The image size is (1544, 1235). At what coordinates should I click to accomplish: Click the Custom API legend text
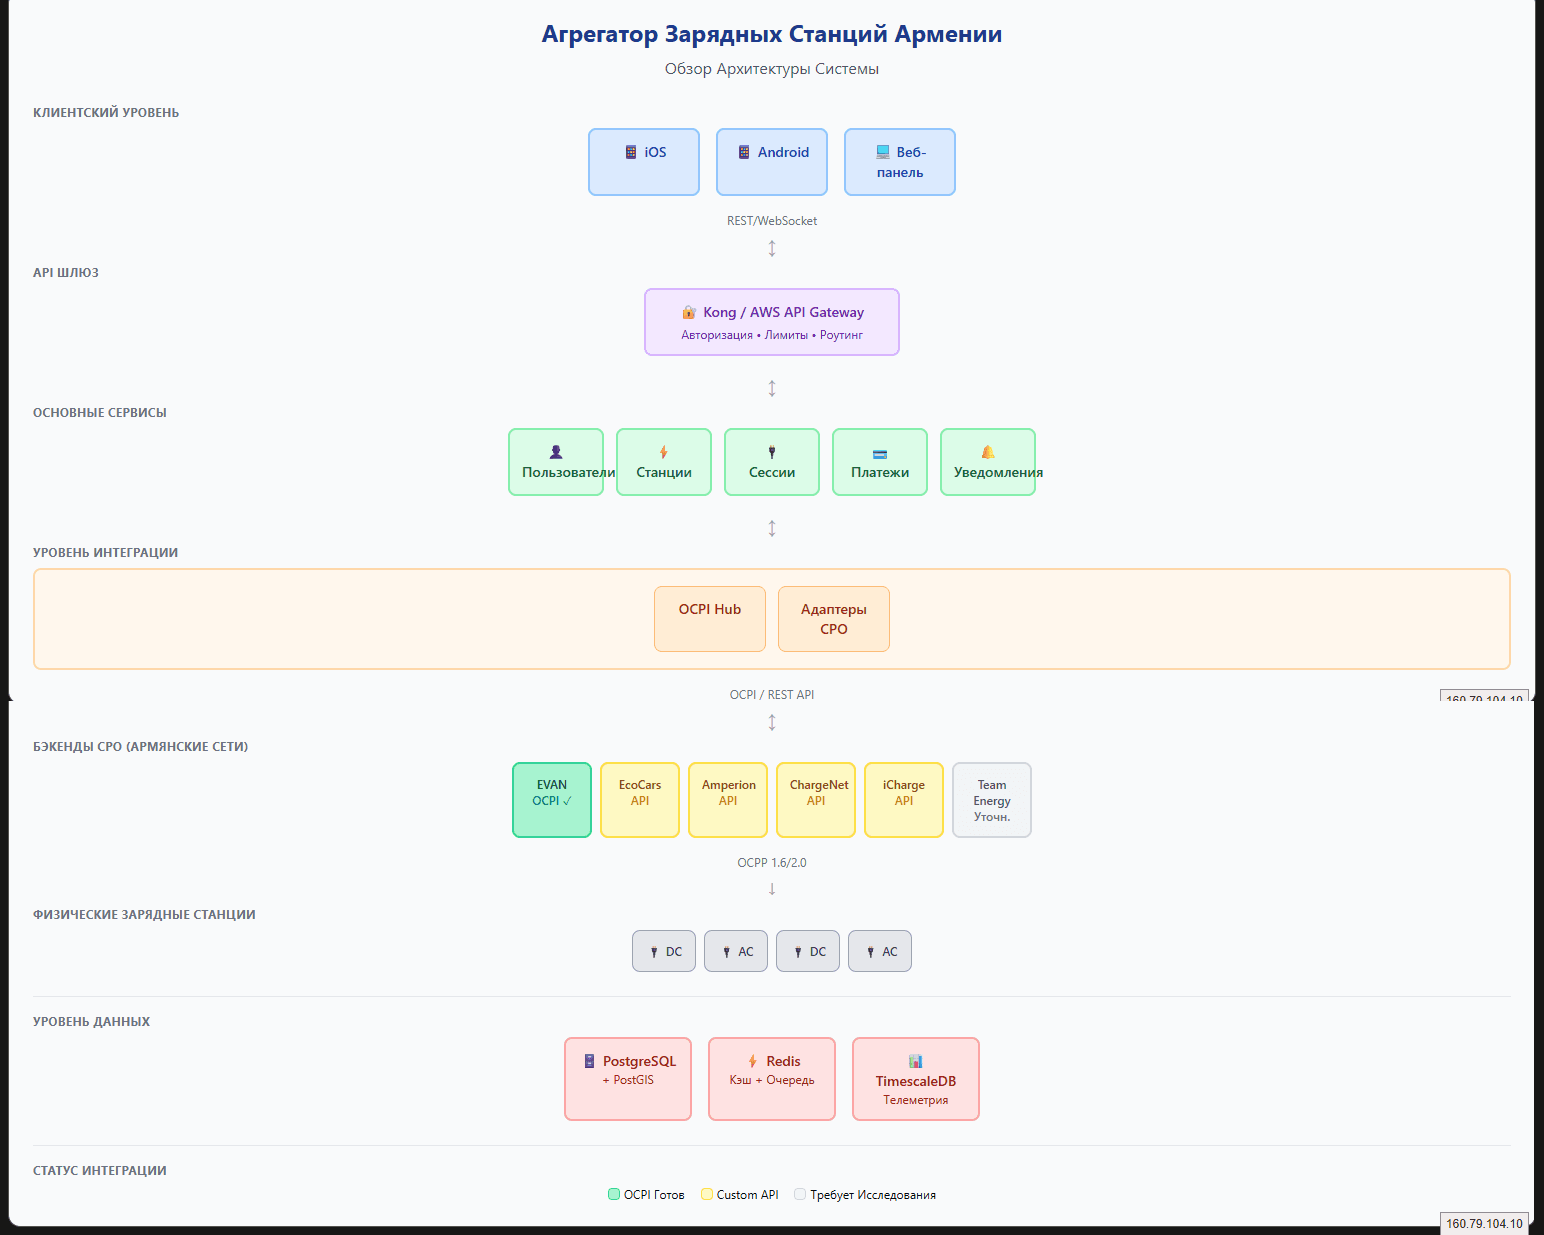(x=747, y=1195)
